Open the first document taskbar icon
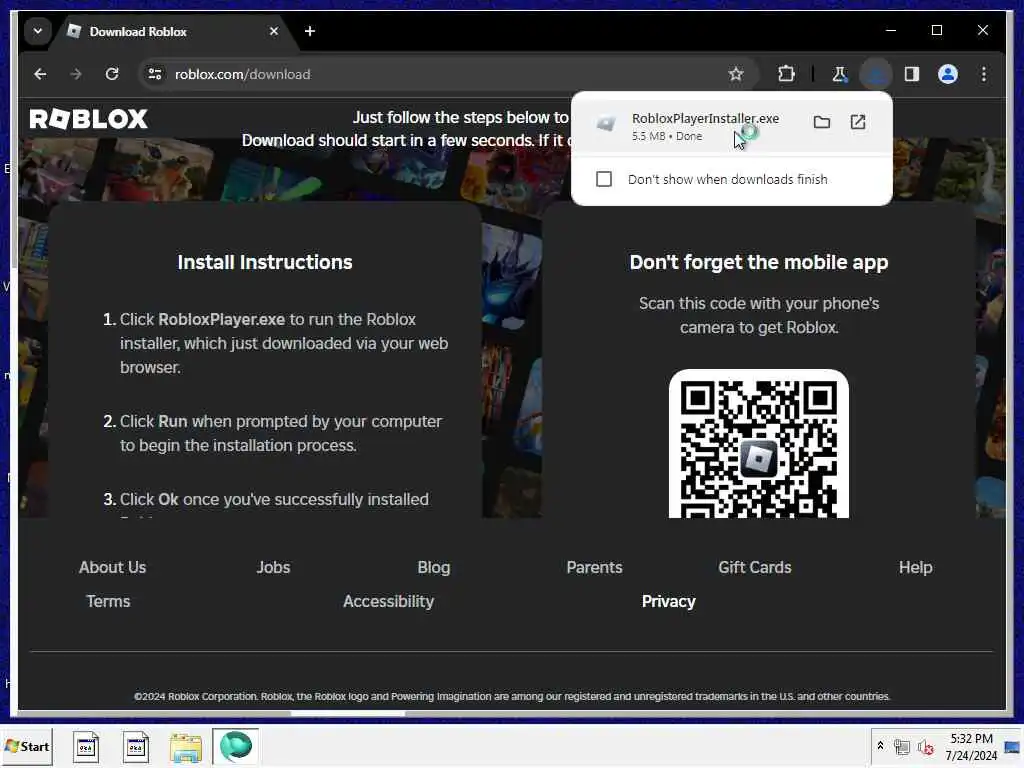This screenshot has height=768, width=1024. 86,746
